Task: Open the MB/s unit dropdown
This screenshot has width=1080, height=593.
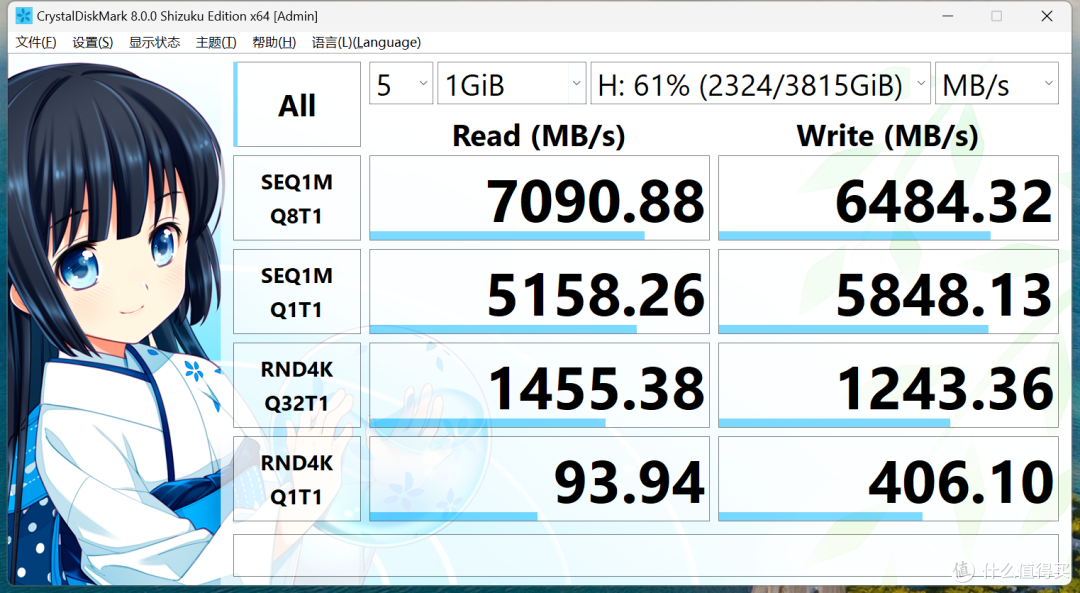Action: pos(996,83)
